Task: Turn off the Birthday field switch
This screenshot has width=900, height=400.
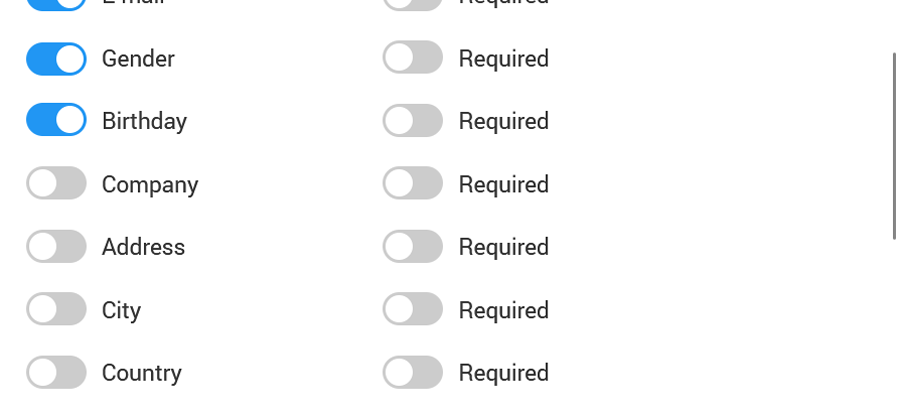Action: (x=56, y=120)
